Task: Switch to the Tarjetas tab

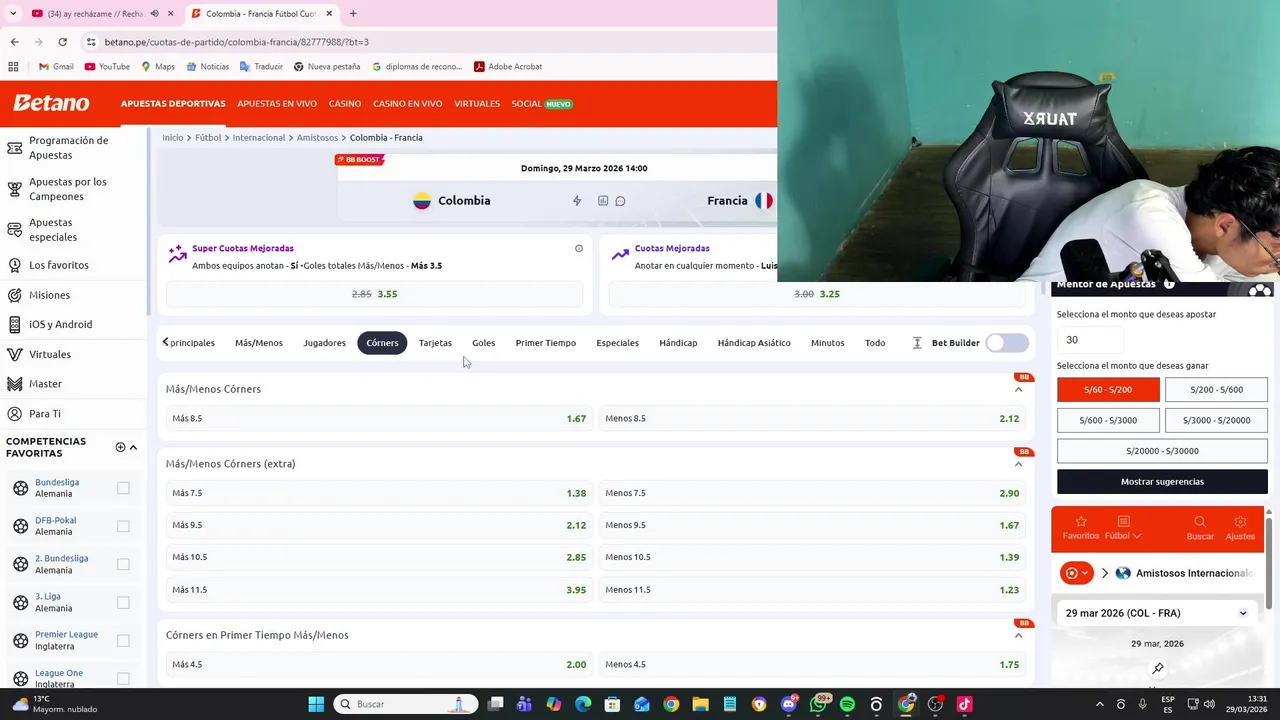Action: pyautogui.click(x=435, y=343)
